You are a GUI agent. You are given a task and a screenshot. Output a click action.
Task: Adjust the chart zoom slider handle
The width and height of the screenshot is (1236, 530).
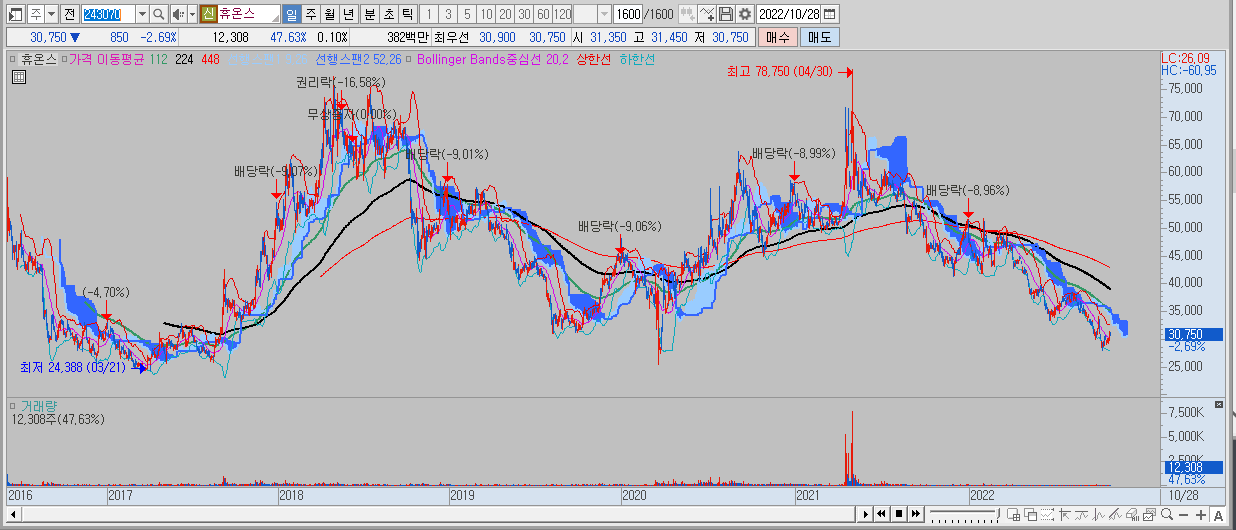tap(998, 513)
